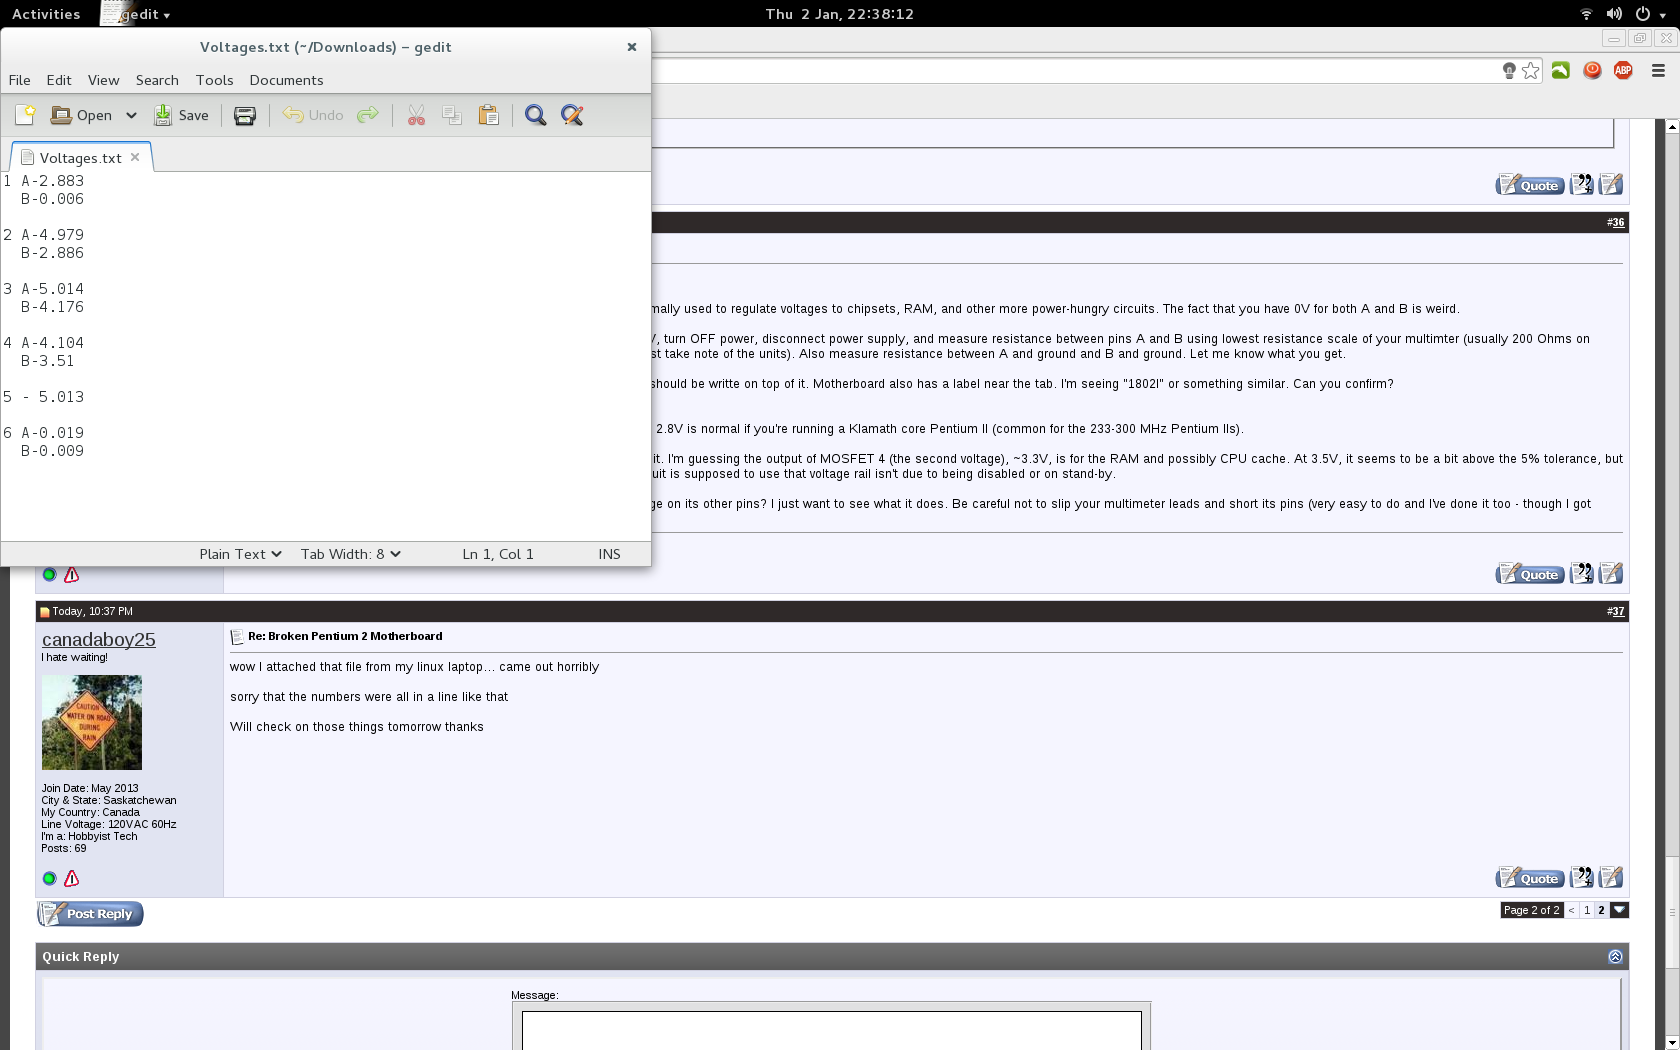
Task: Click the Activities button in the top bar
Action: (x=46, y=14)
